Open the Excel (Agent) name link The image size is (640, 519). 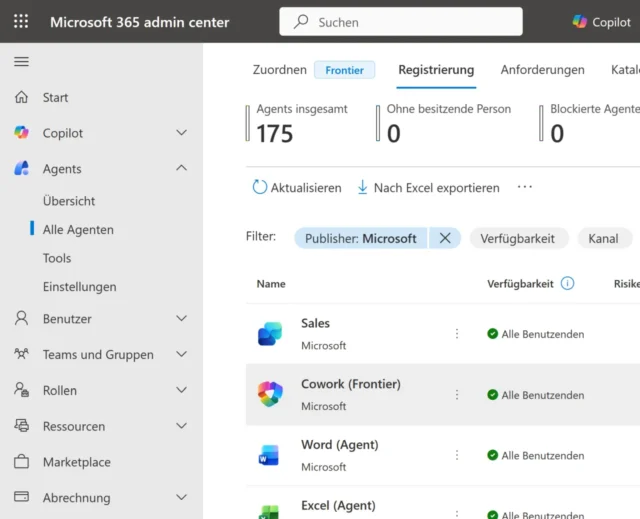(338, 506)
